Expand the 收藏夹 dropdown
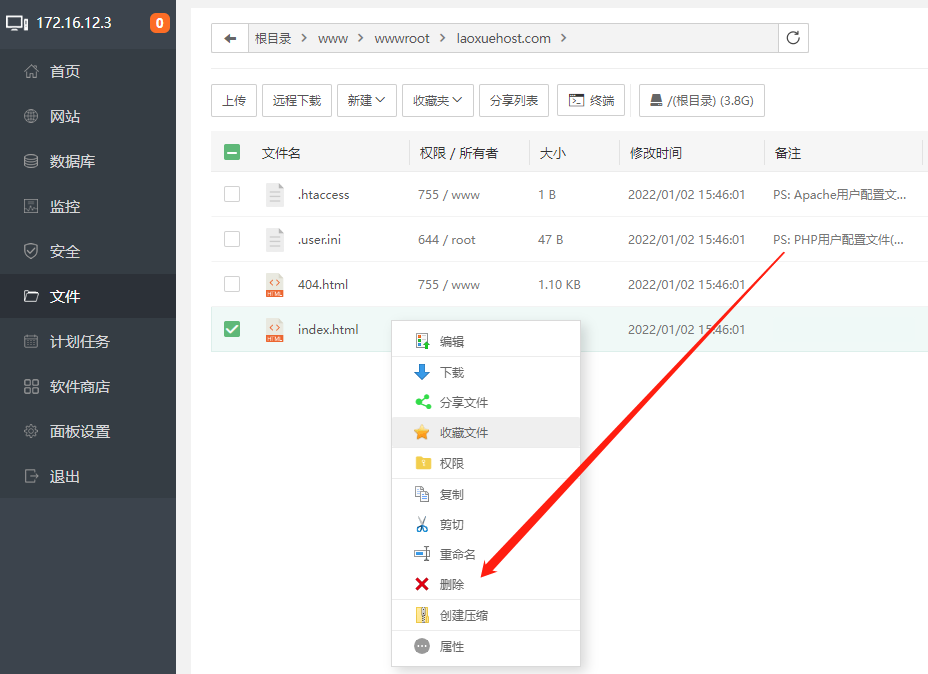Viewport: 928px width, 674px height. point(437,100)
